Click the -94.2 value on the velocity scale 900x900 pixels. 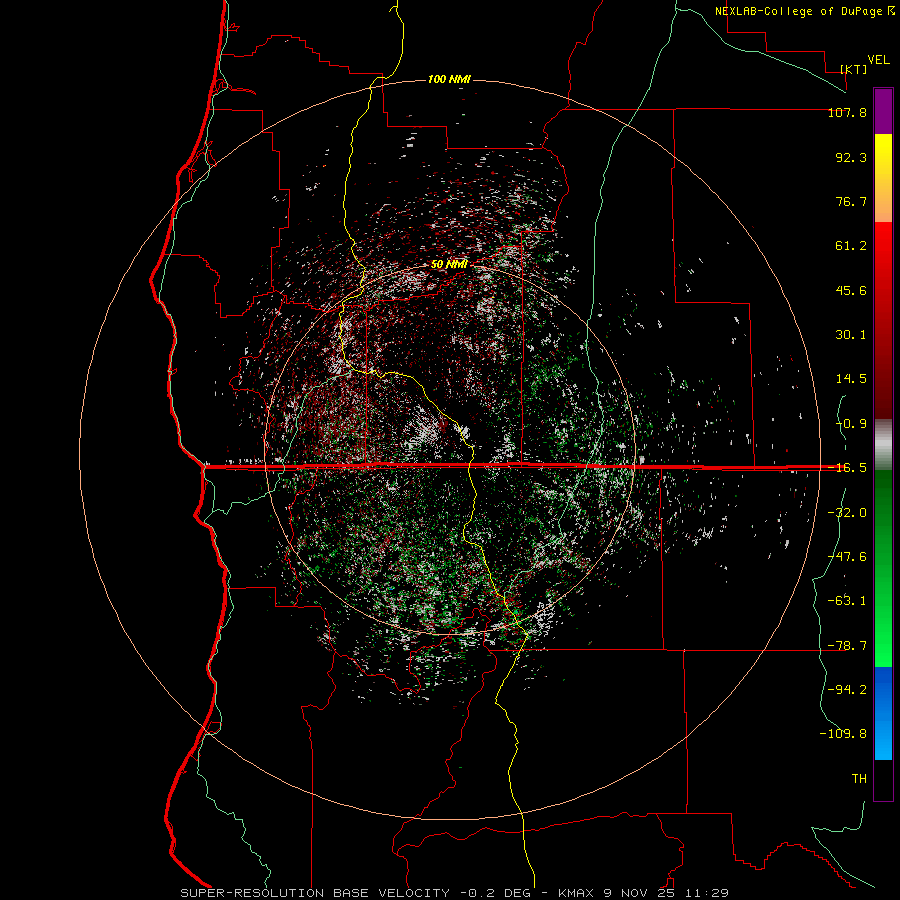point(847,690)
